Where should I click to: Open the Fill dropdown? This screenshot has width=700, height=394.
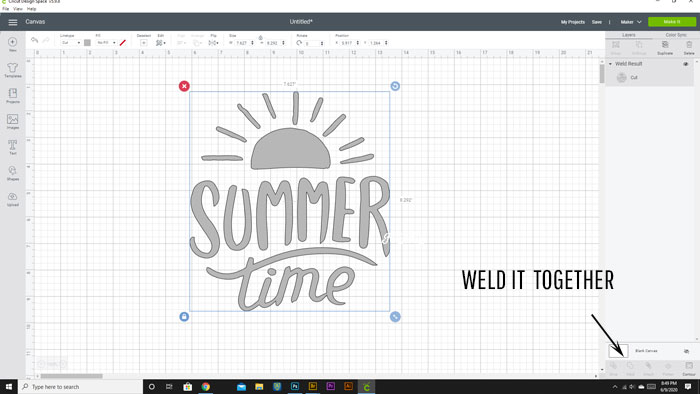(106, 43)
